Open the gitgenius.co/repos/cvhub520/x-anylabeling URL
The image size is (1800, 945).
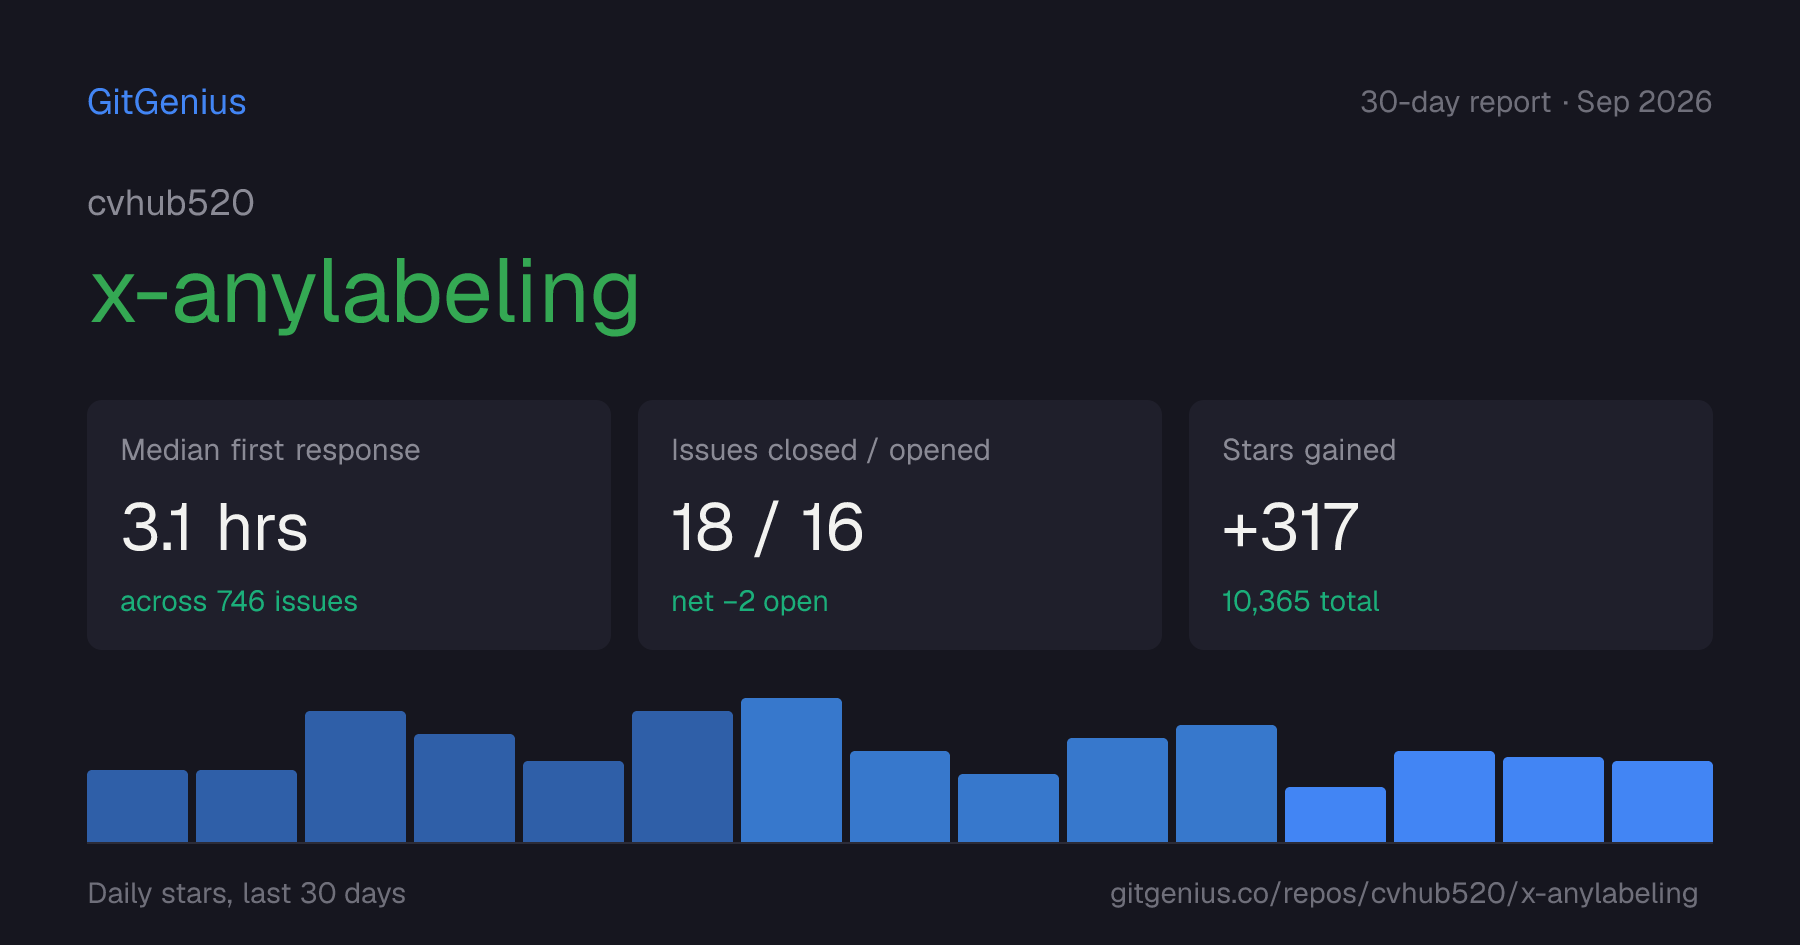click(1404, 893)
